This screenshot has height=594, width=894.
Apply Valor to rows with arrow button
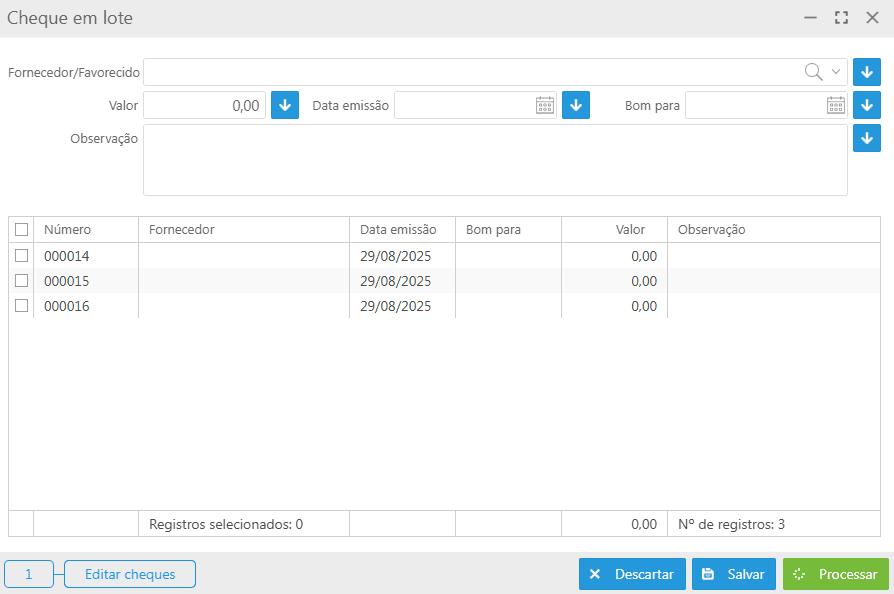[285, 105]
